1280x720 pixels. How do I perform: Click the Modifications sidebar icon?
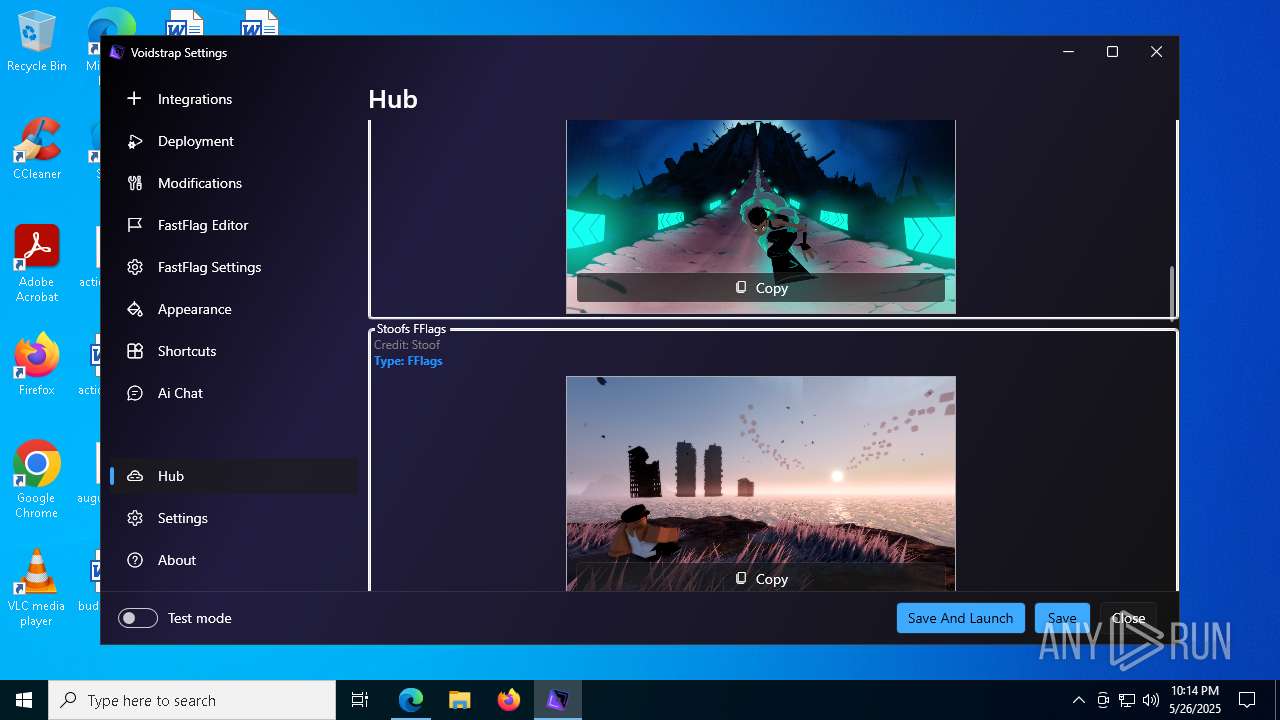click(x=135, y=183)
